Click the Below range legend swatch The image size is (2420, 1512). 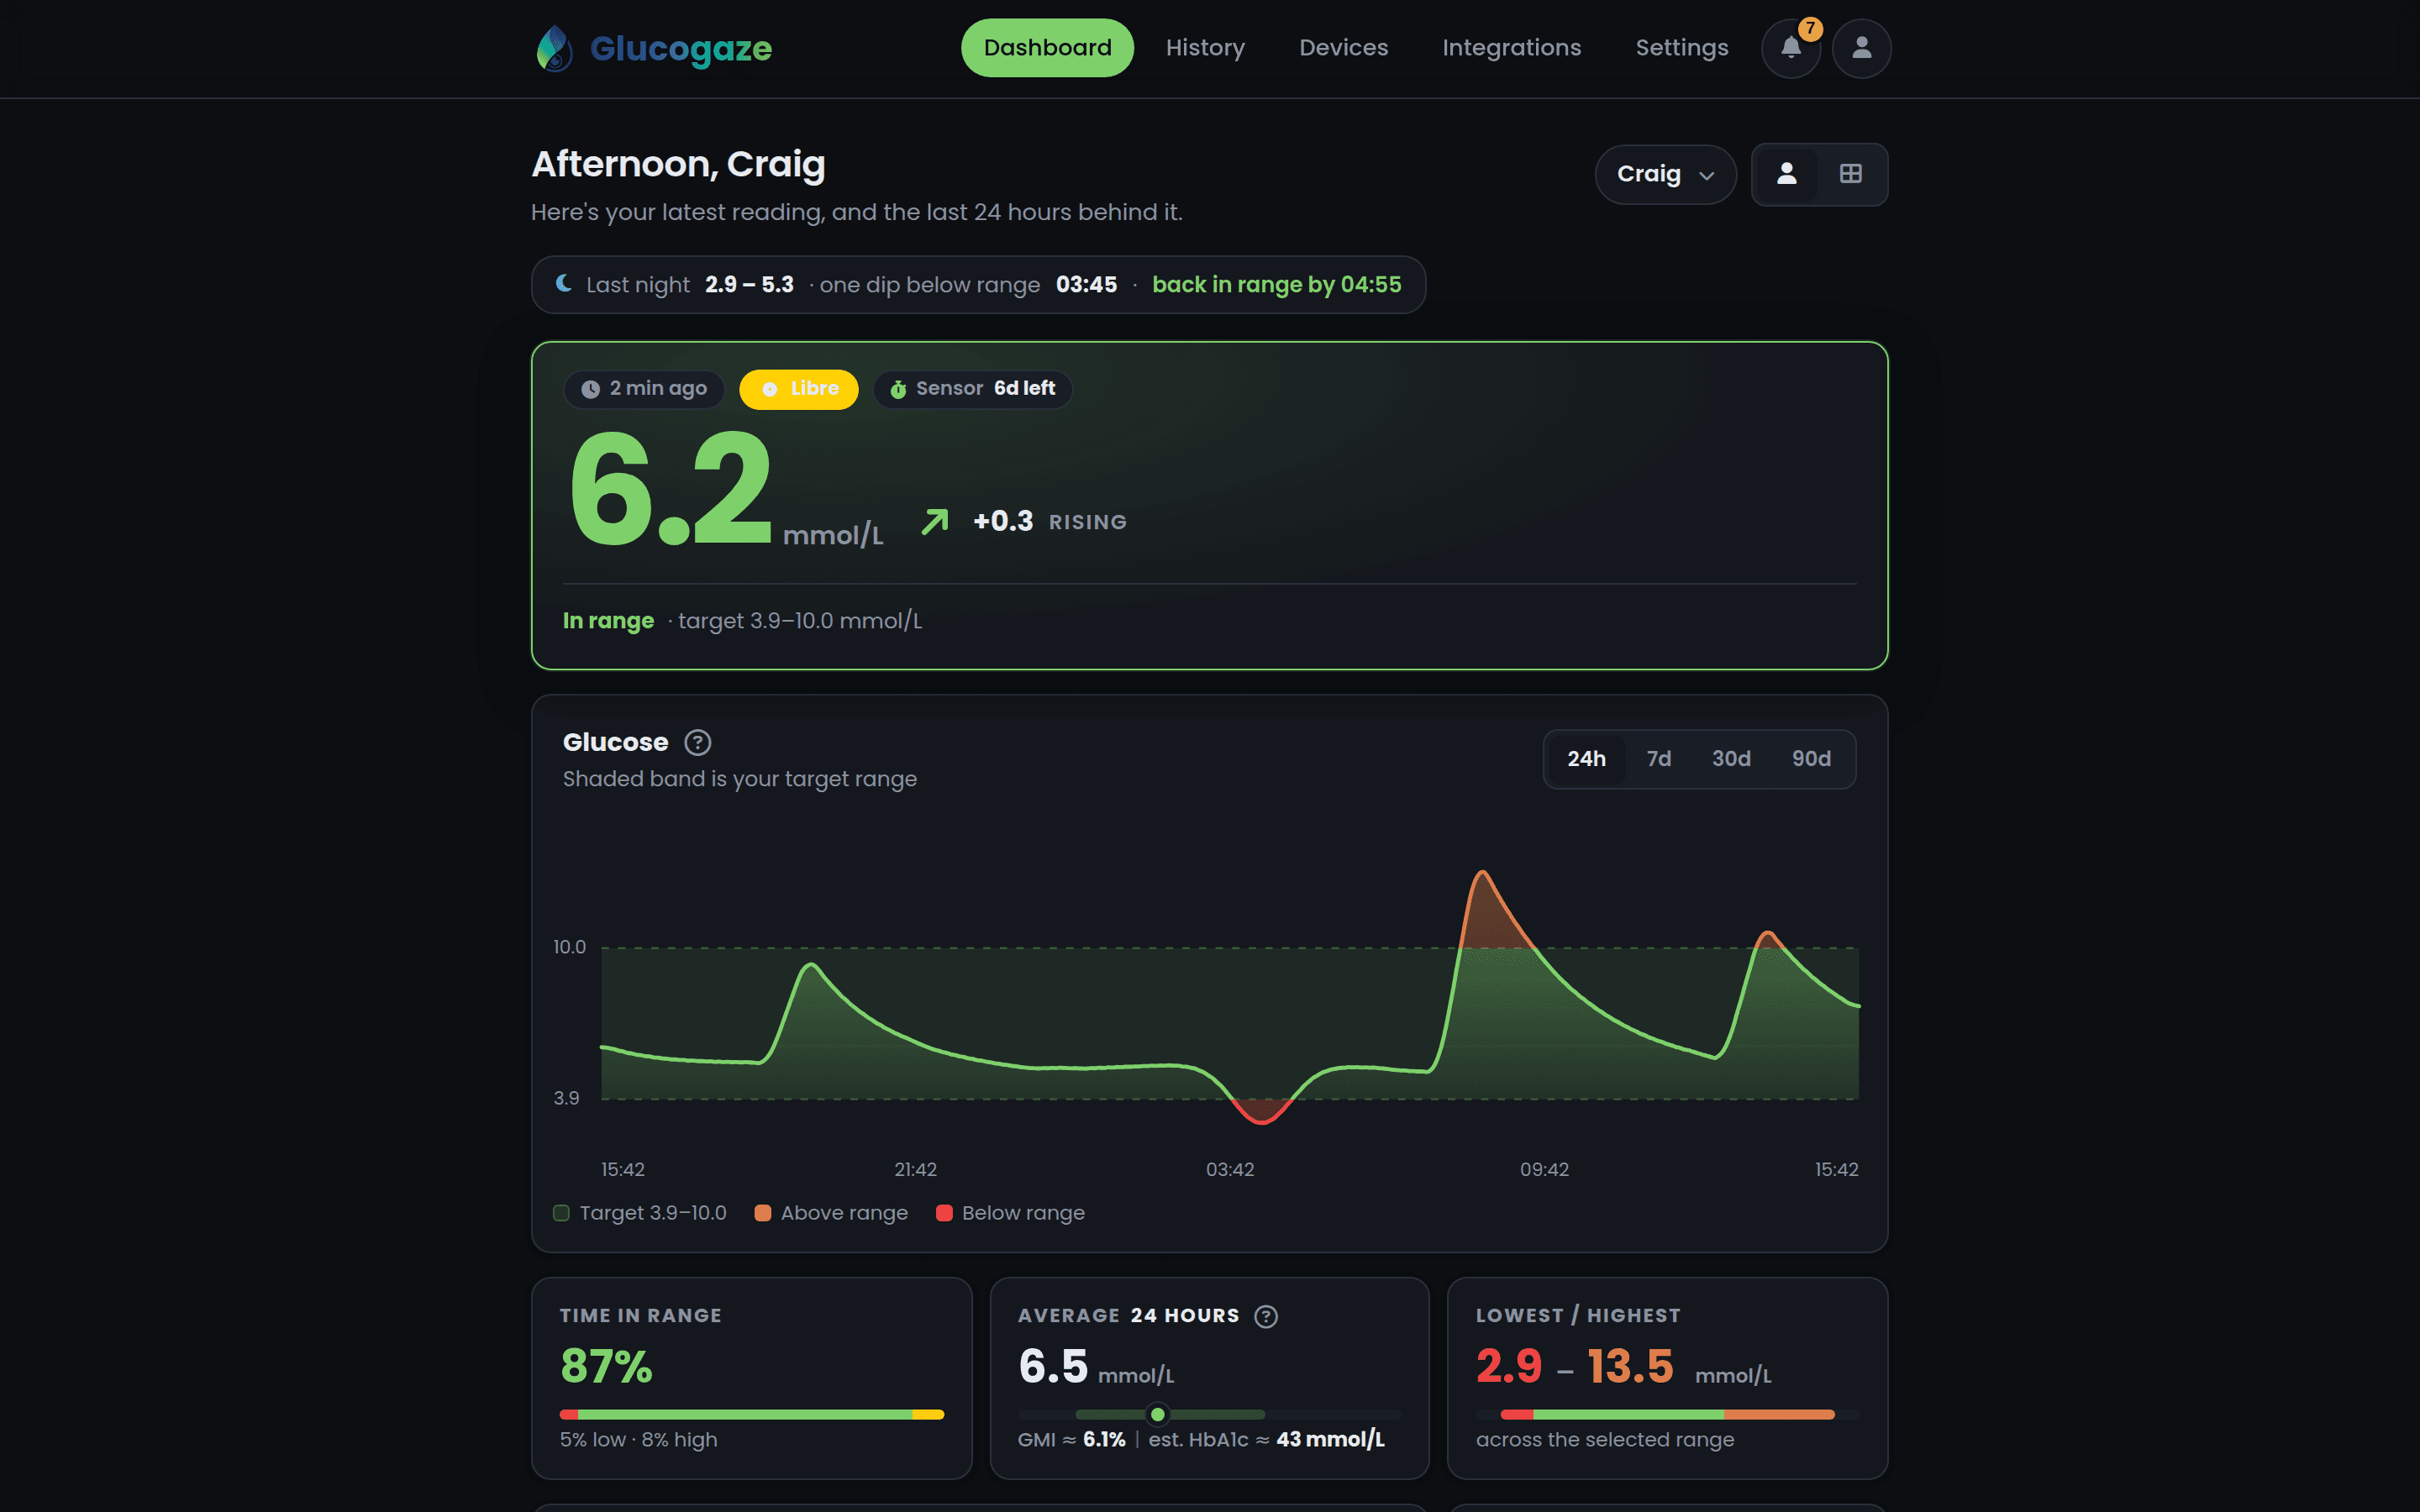(944, 1213)
